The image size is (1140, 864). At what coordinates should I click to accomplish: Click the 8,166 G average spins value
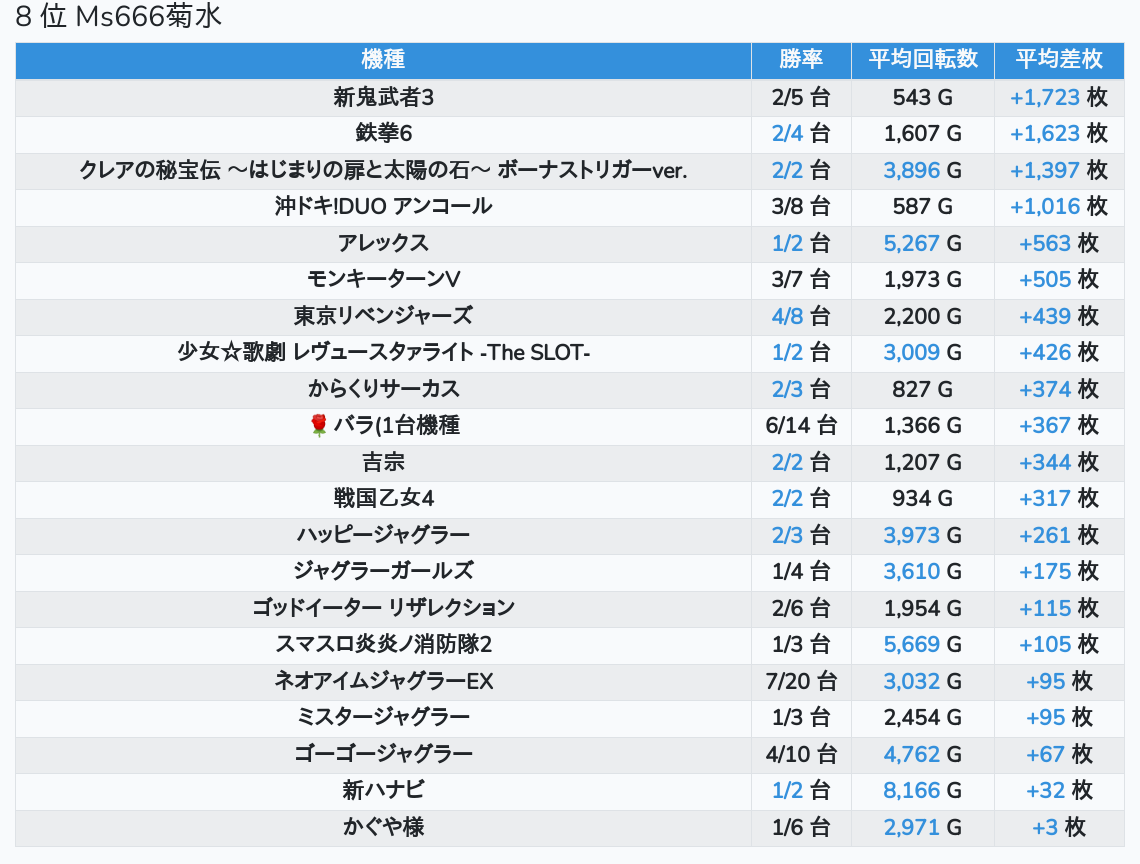coord(922,790)
